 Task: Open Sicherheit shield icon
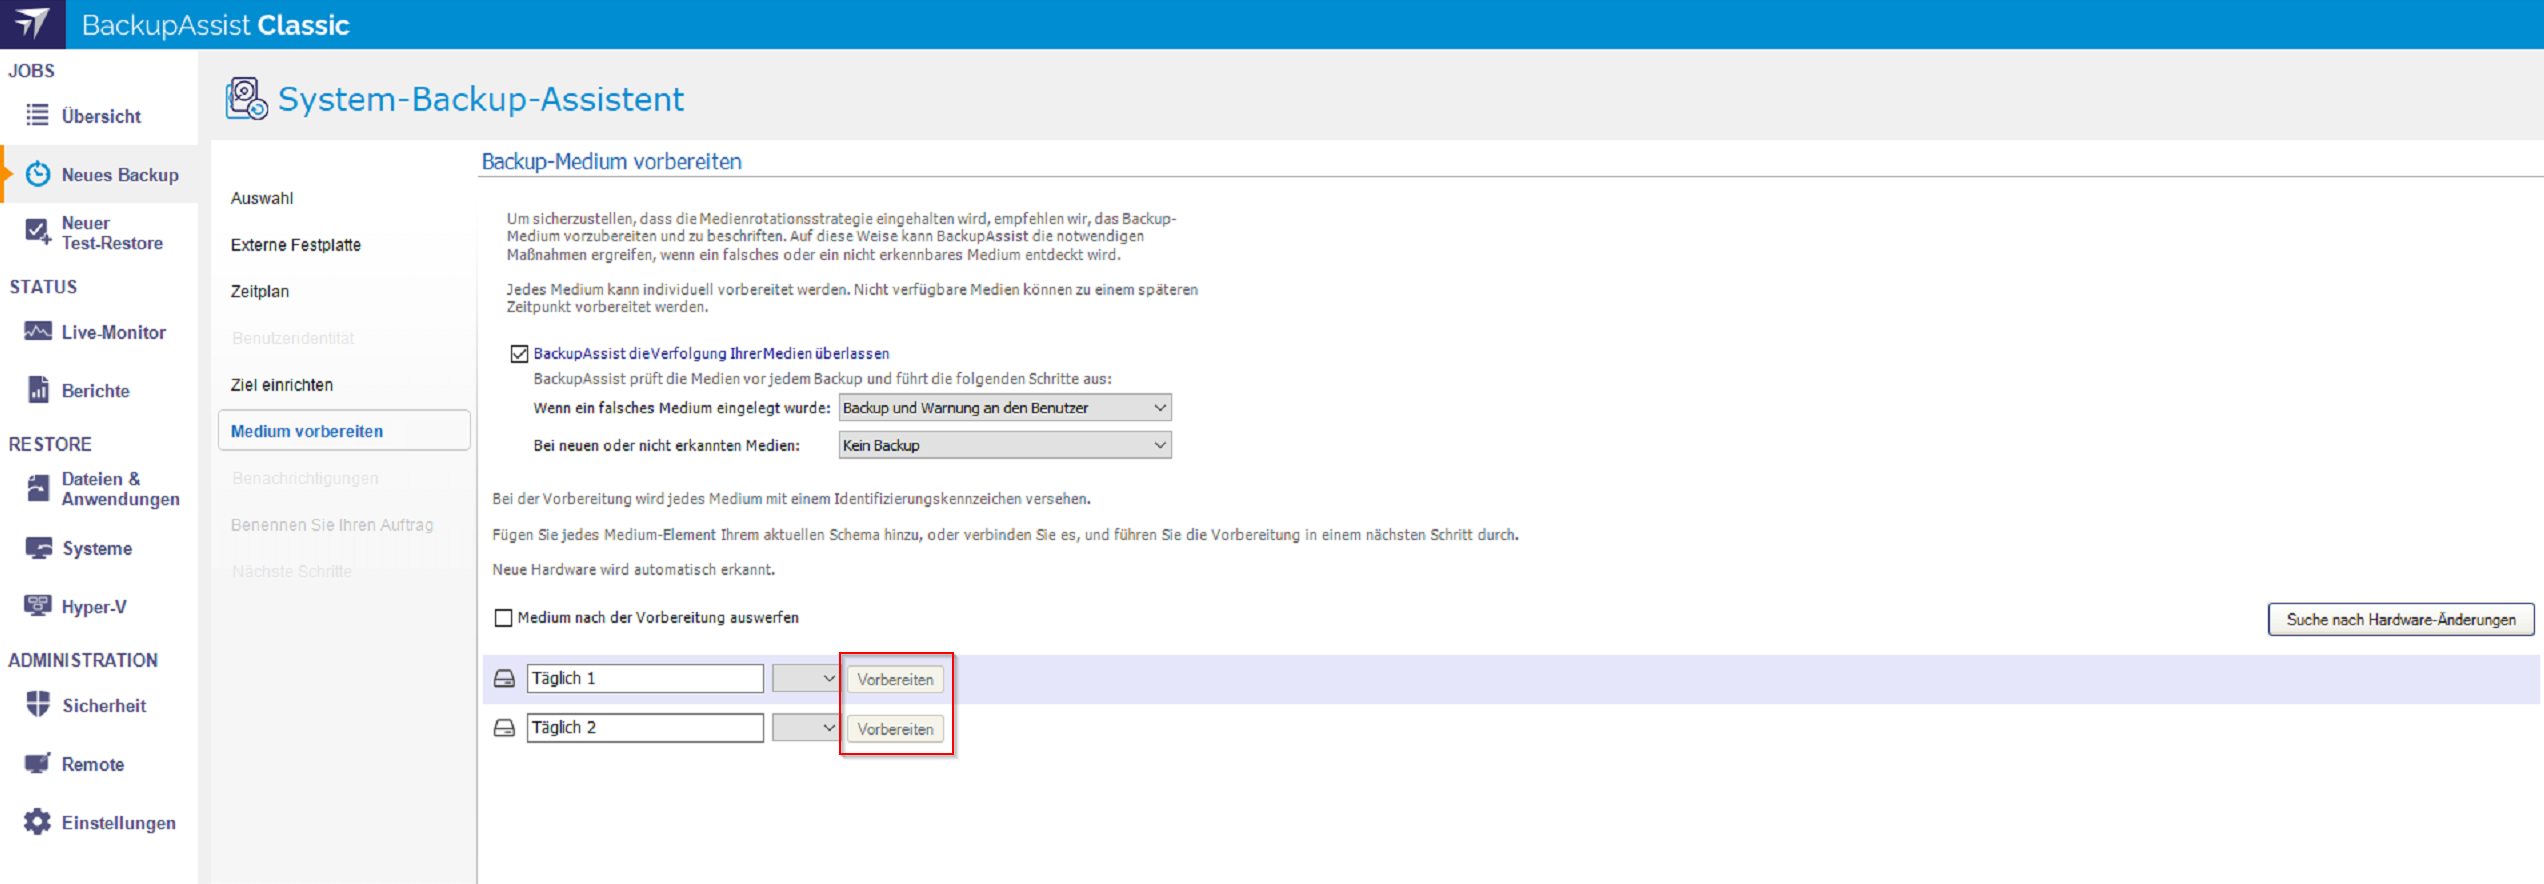(x=38, y=704)
